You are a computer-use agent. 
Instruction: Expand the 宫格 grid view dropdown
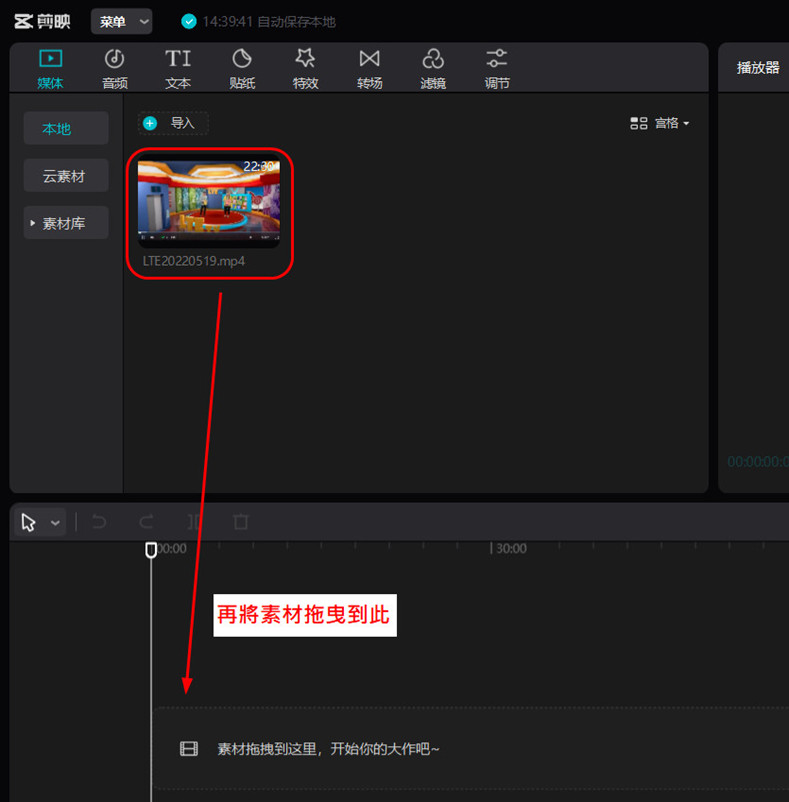tap(660, 123)
